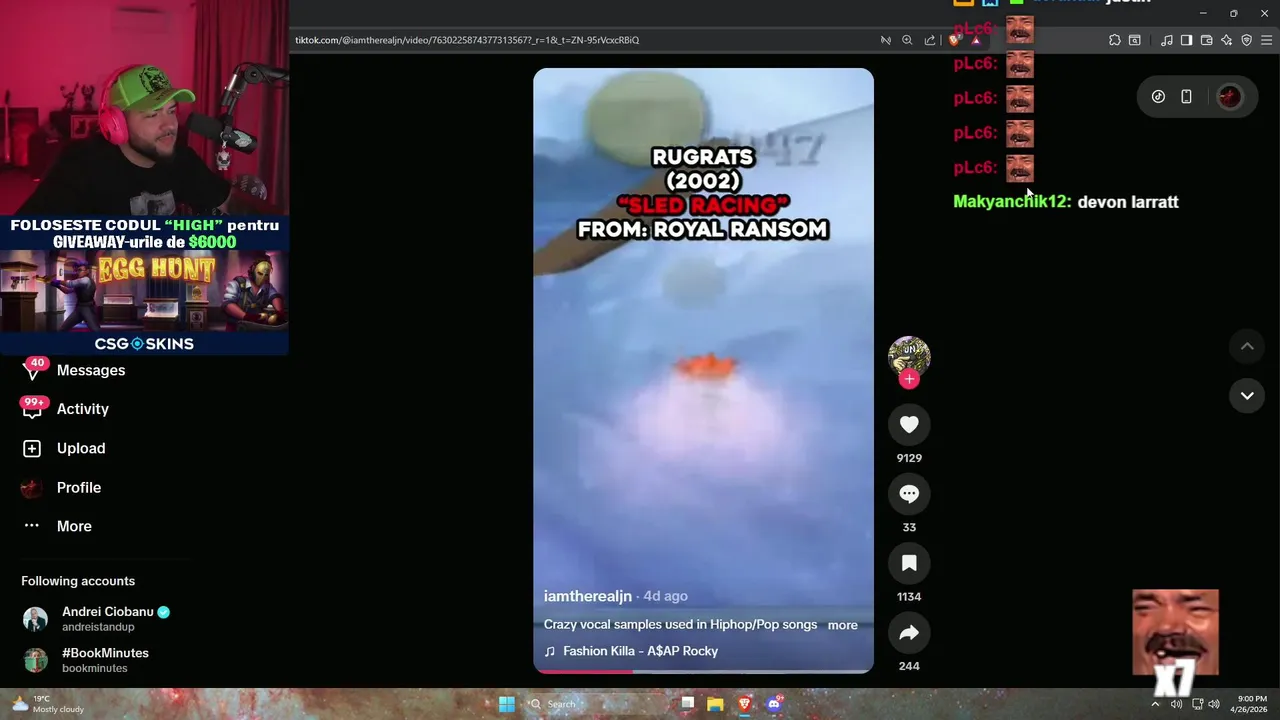Click the 244 shares count

tap(909, 666)
